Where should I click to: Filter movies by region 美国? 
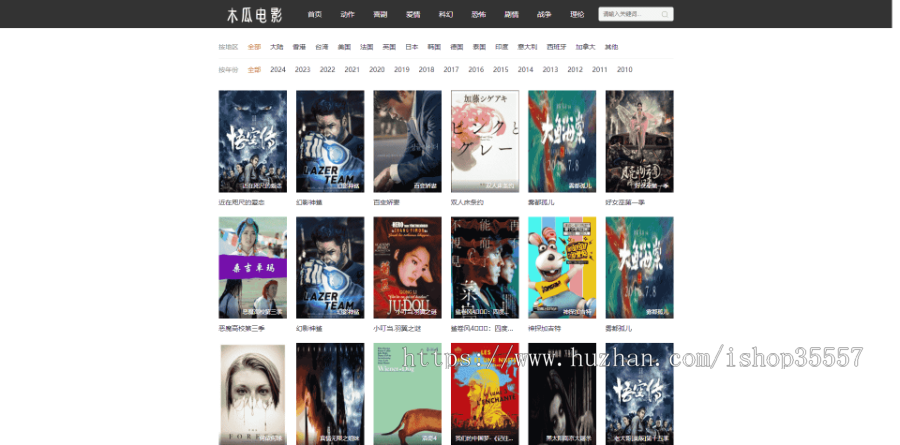[344, 47]
